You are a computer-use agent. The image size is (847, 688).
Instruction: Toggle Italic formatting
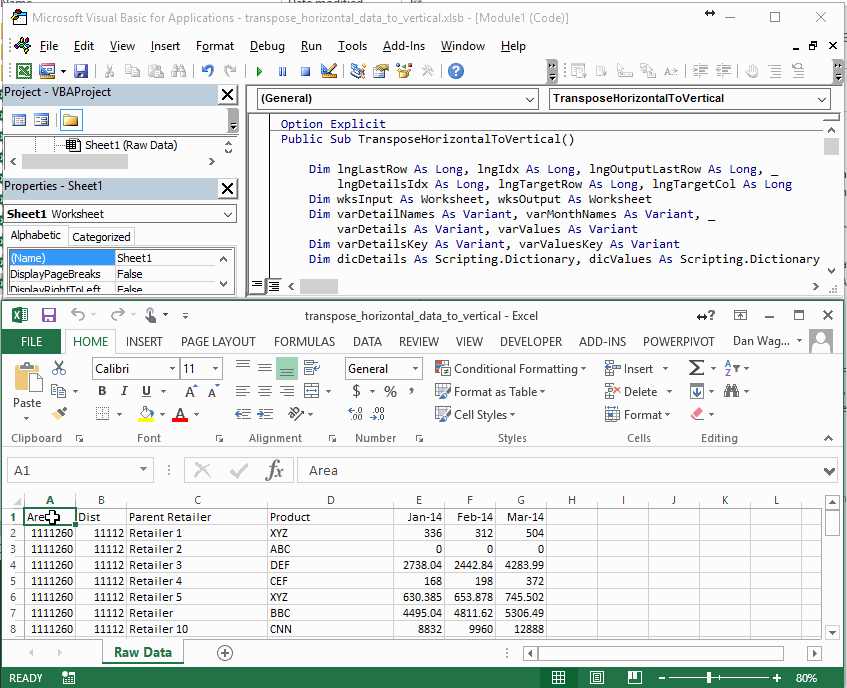124,390
